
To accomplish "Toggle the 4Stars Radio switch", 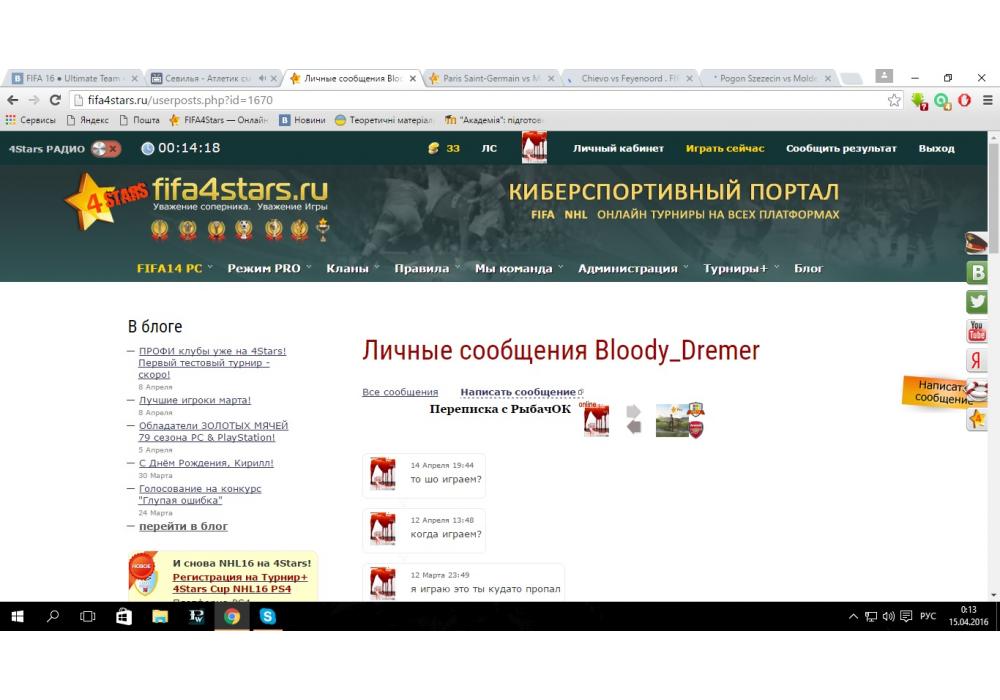I will pos(105,148).
